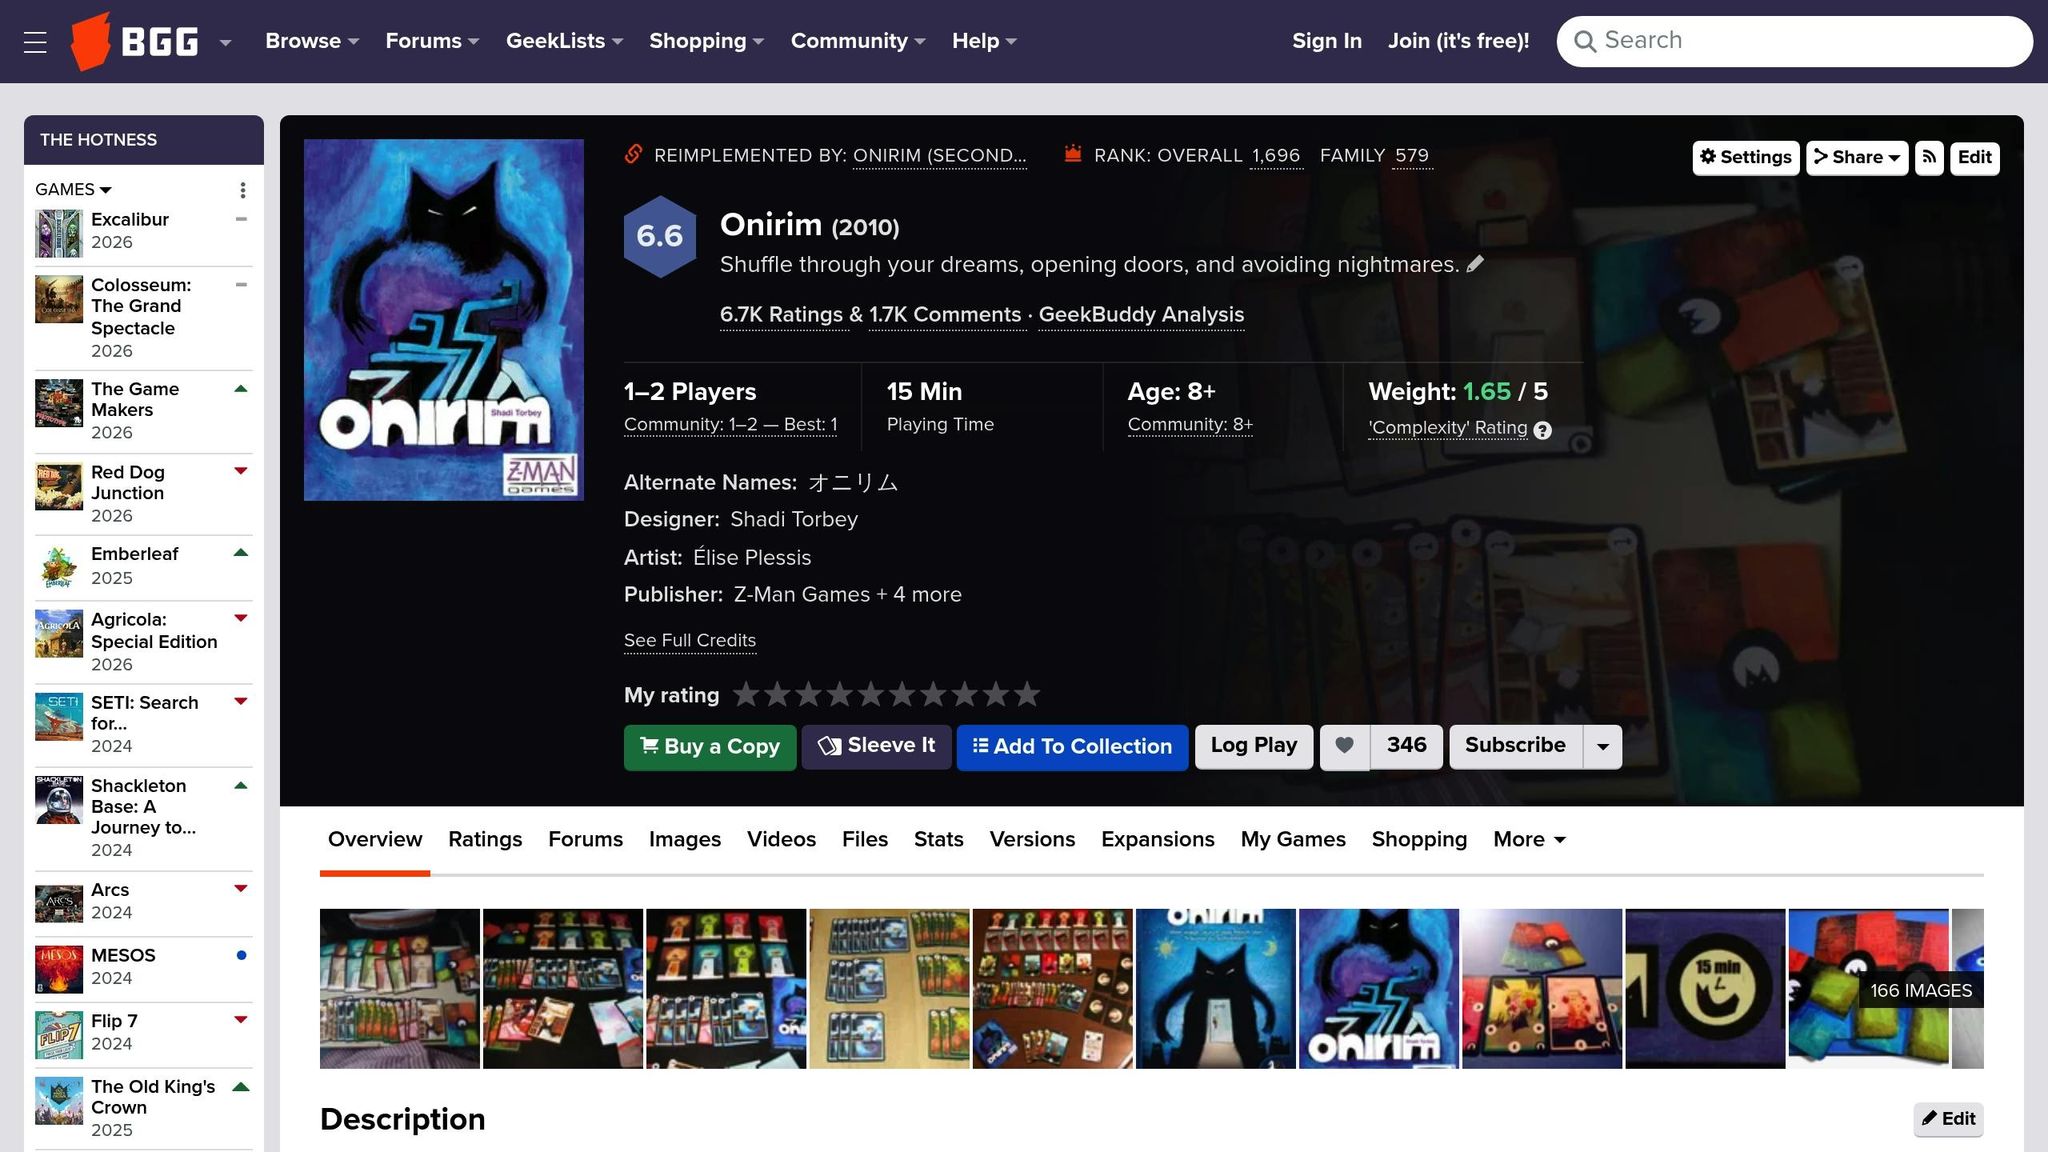Image resolution: width=2048 pixels, height=1152 pixels.
Task: Open the GeekLists menu
Action: [564, 41]
